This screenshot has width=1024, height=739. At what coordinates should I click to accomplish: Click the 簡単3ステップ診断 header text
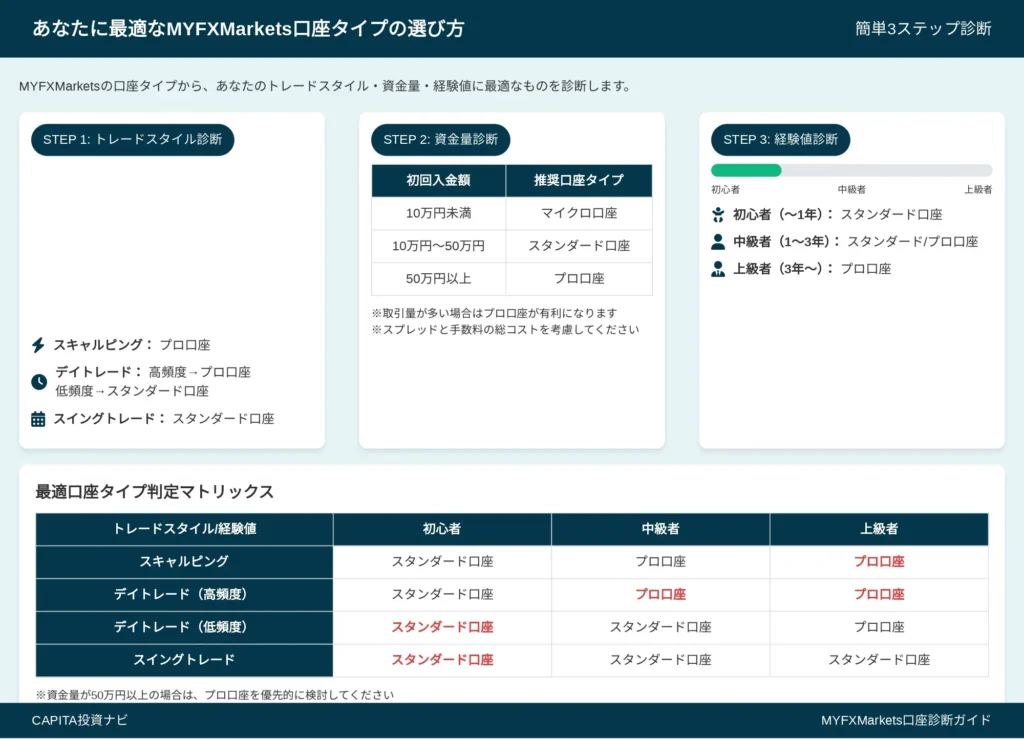pyautogui.click(x=923, y=29)
